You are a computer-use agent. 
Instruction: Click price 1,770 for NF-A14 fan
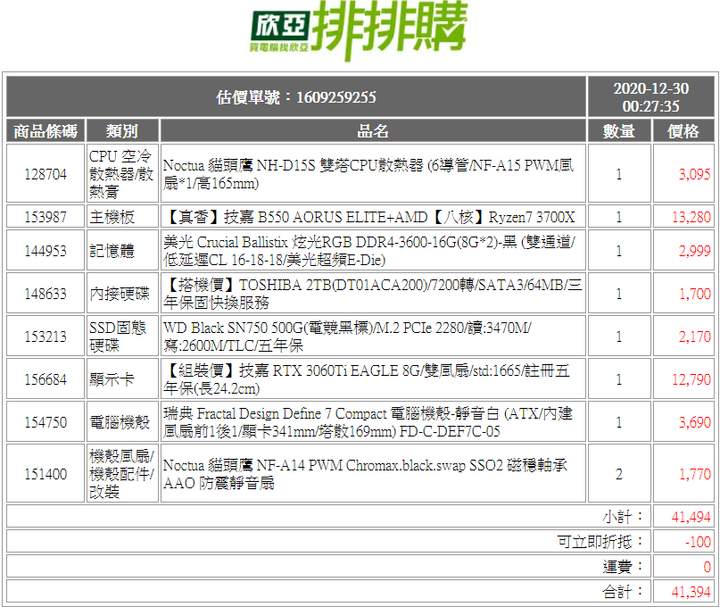pyautogui.click(x=683, y=473)
